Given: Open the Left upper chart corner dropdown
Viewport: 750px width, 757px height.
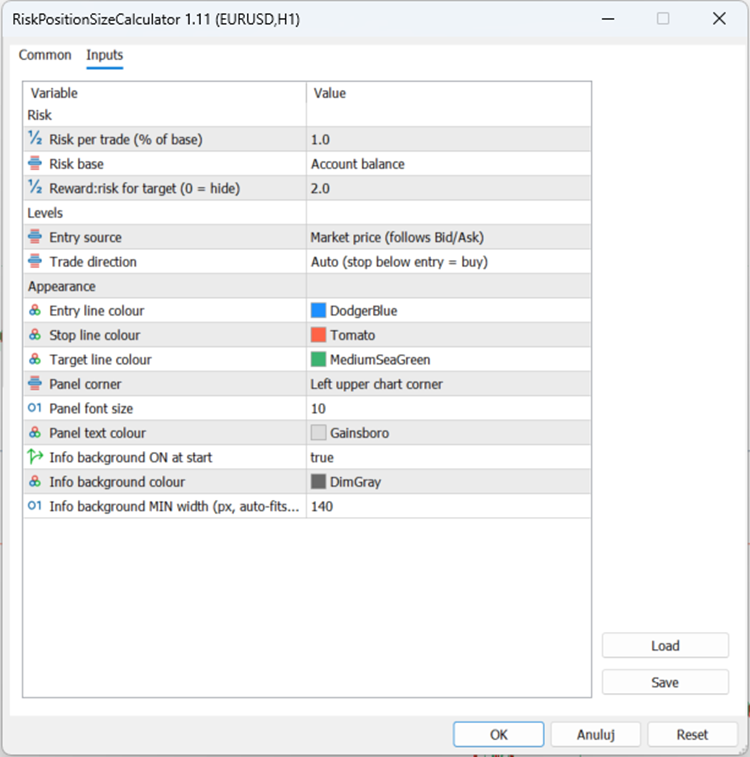Looking at the screenshot, I should click(448, 384).
